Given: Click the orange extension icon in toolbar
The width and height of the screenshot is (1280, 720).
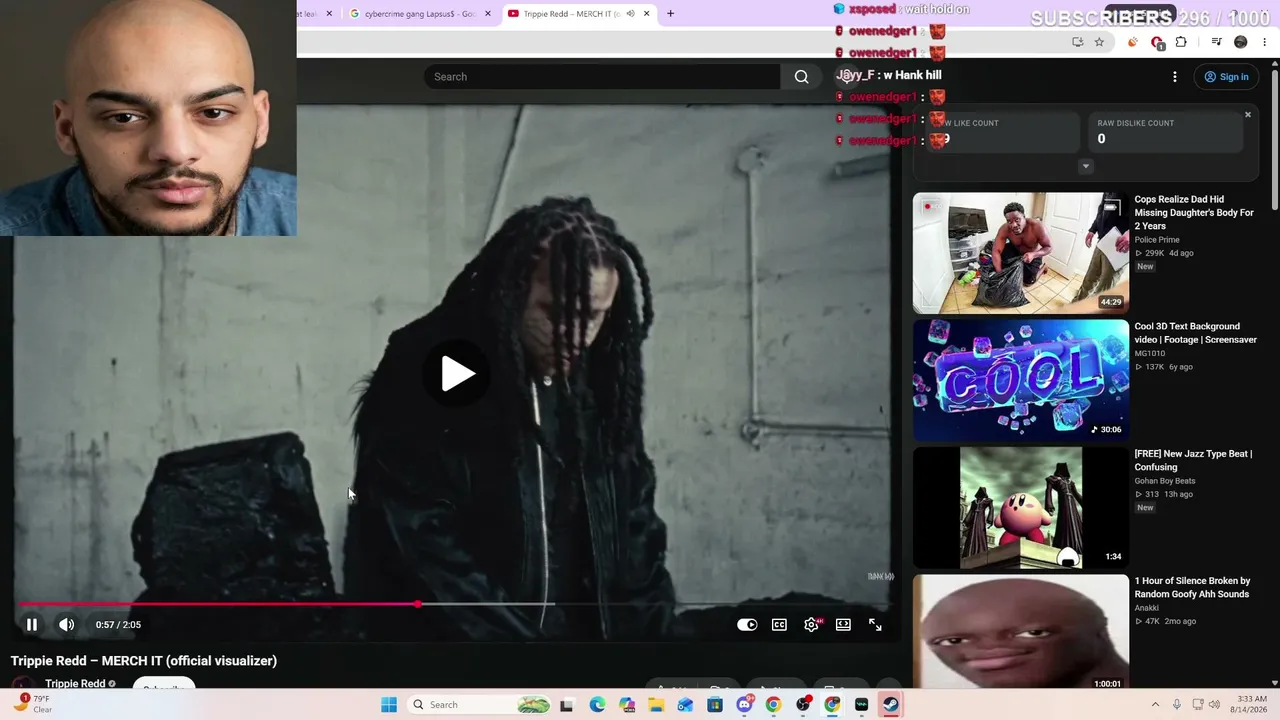Looking at the screenshot, I should tap(1133, 42).
